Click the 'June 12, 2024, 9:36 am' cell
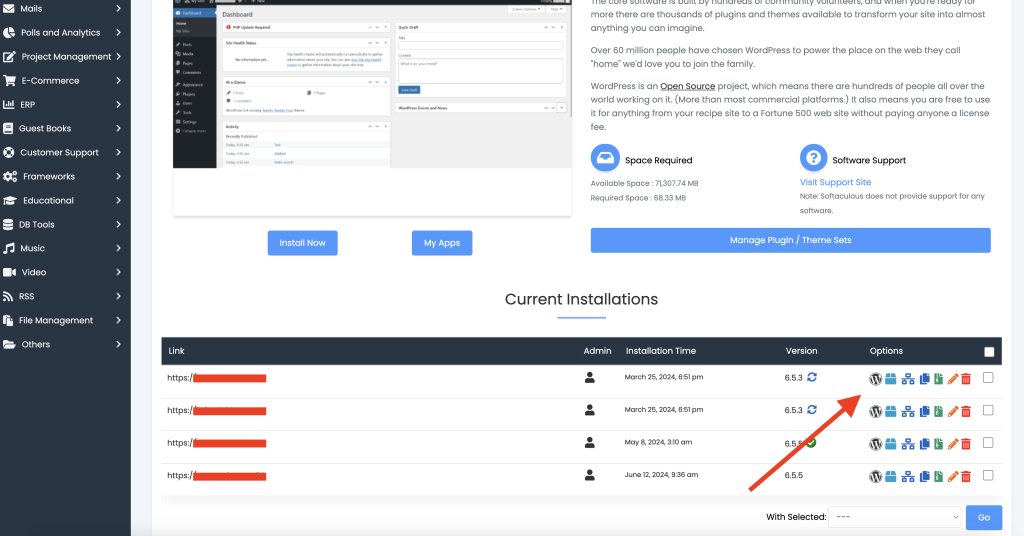The height and width of the screenshot is (536, 1024). pos(661,475)
